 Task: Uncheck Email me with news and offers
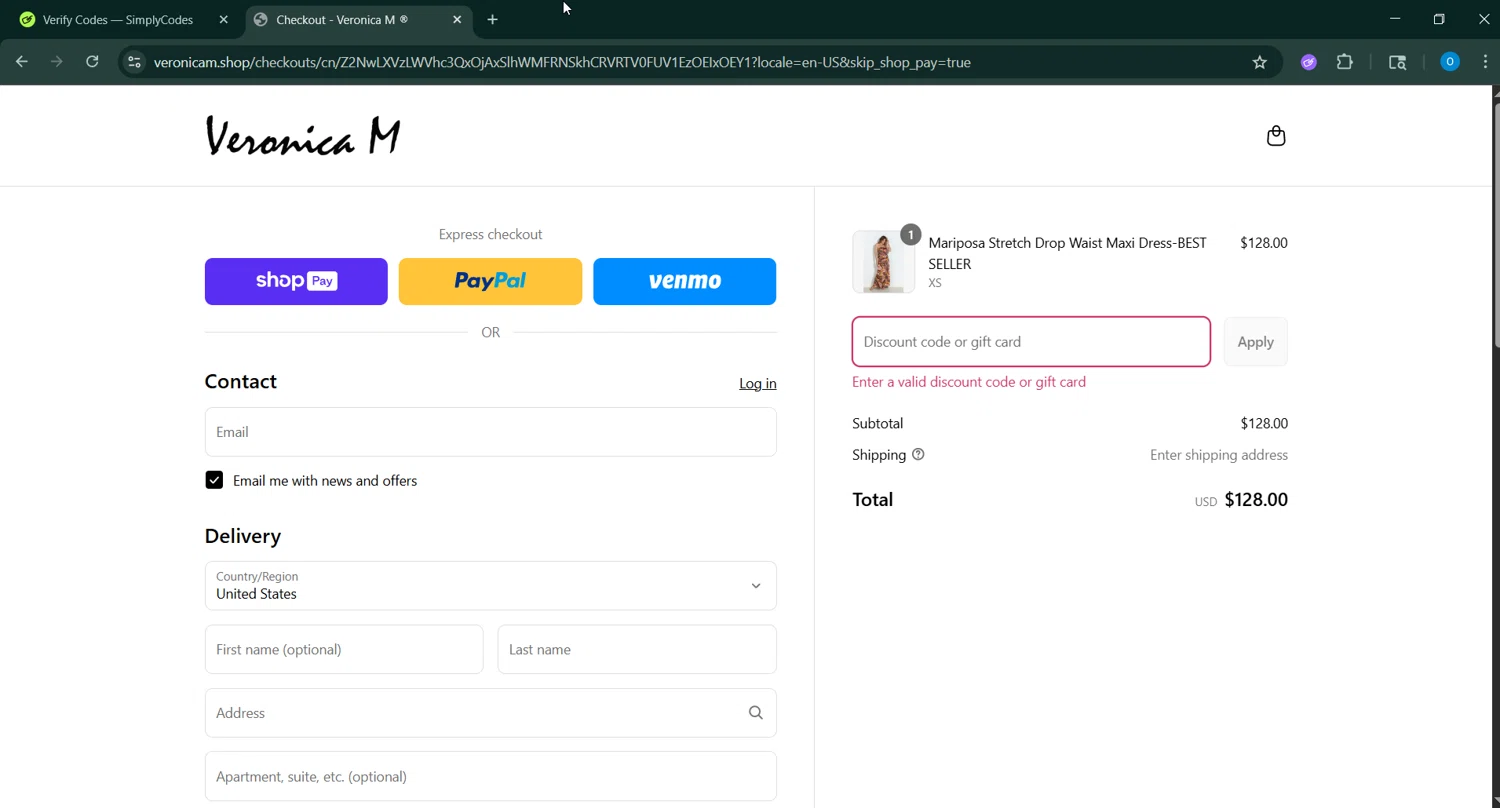pyautogui.click(x=214, y=480)
